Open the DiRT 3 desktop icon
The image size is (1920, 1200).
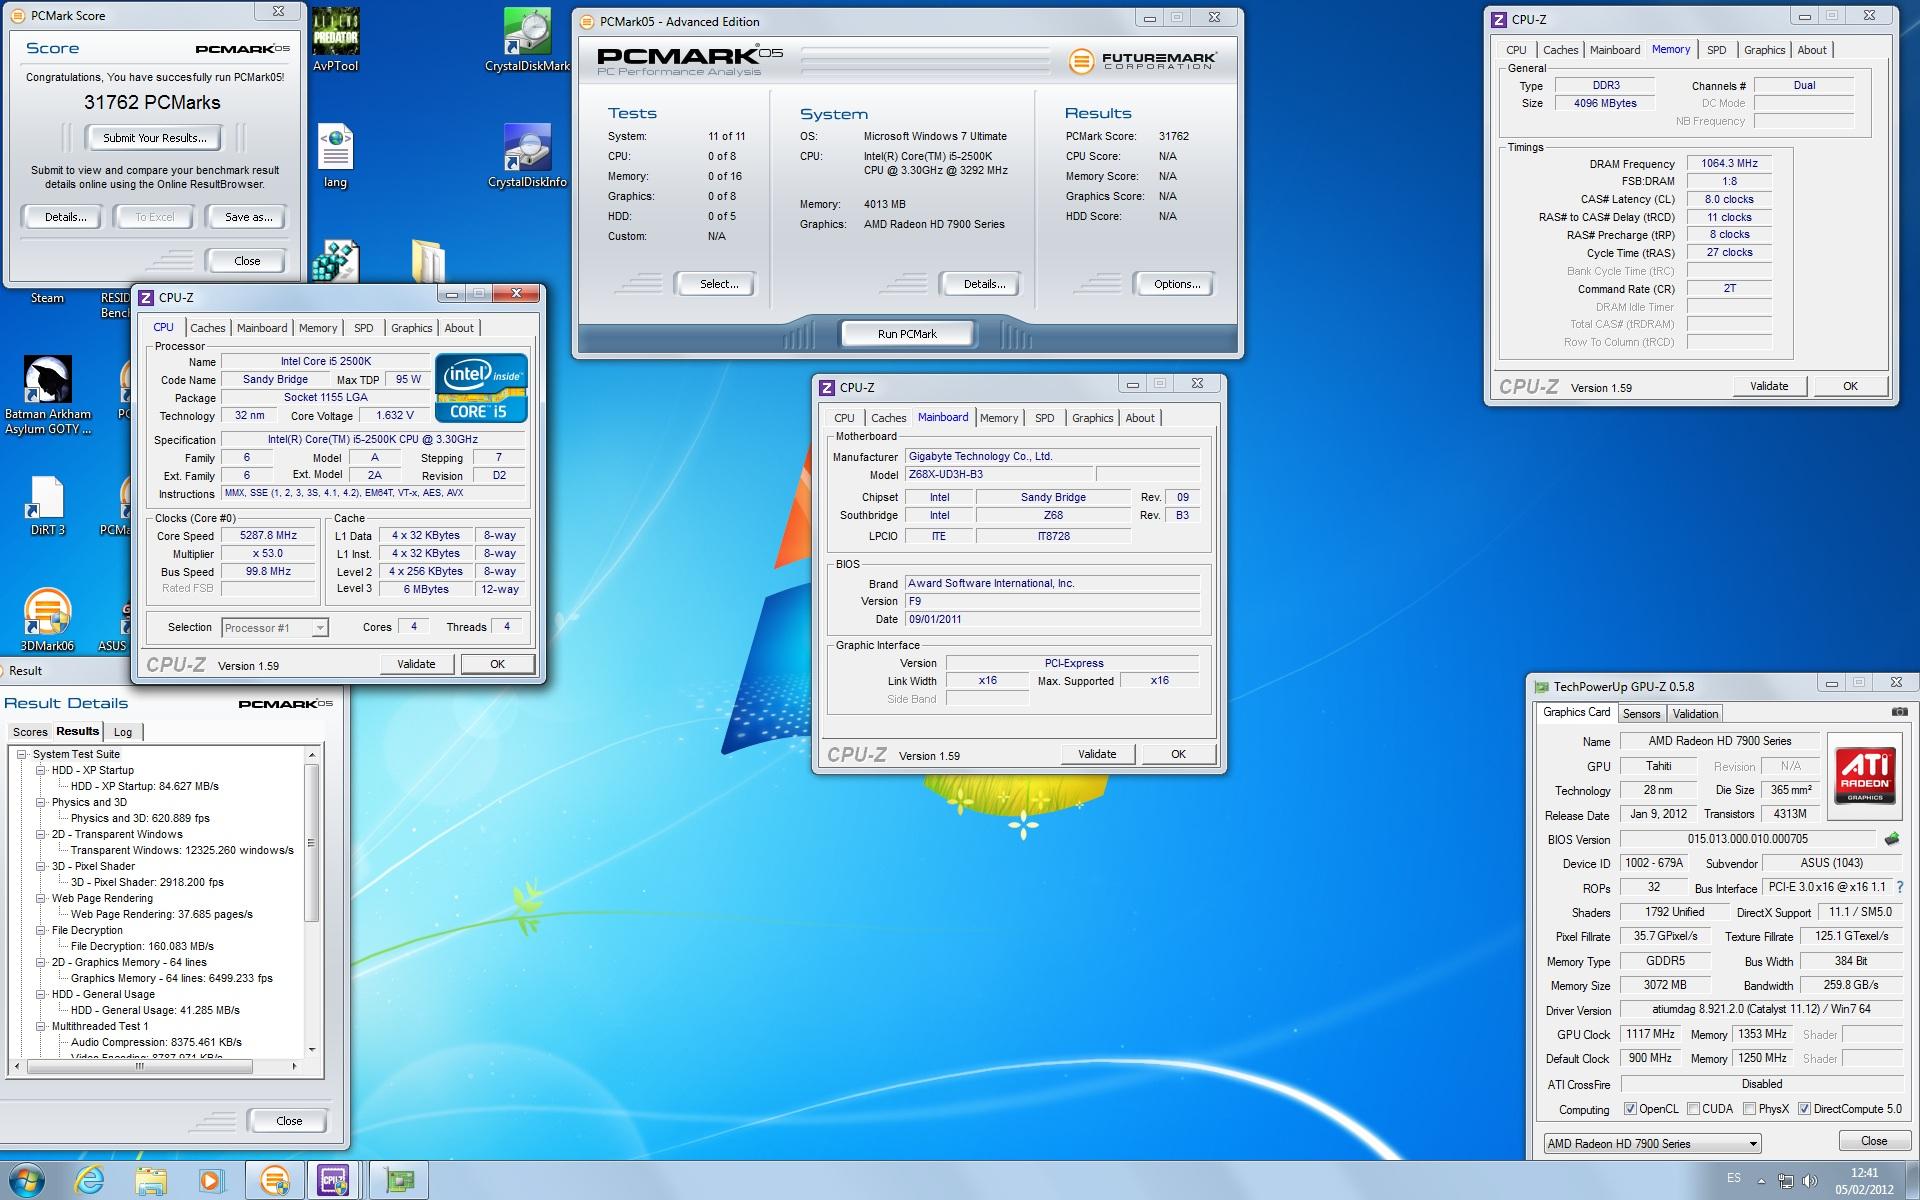pos(47,506)
